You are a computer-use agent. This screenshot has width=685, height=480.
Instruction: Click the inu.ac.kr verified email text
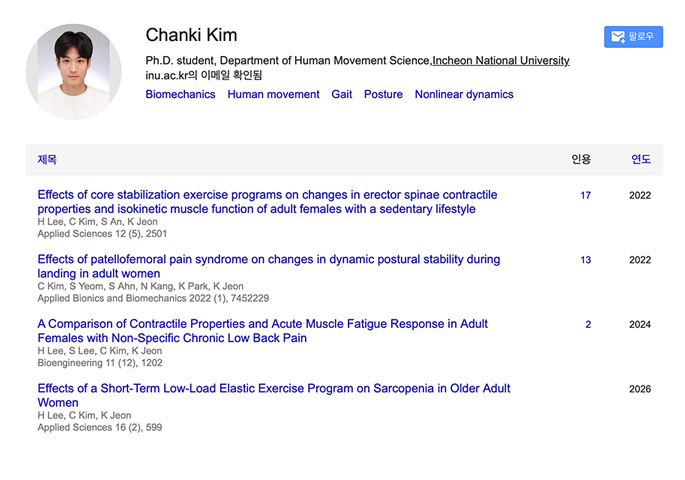click(x=209, y=76)
